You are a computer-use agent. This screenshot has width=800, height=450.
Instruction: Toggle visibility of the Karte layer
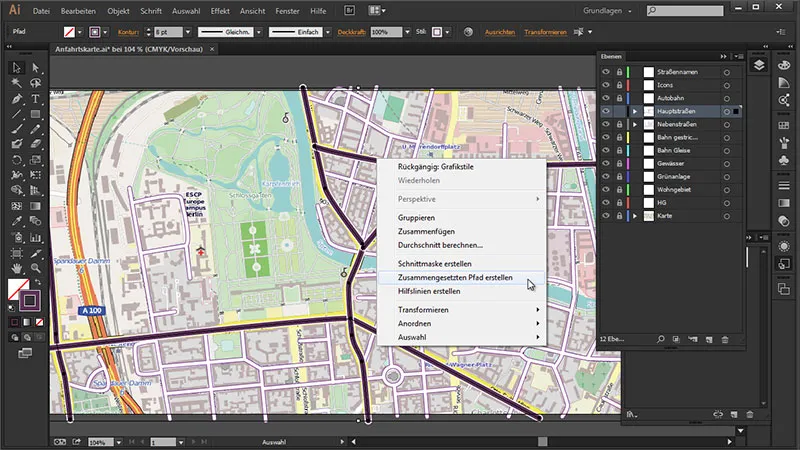pyautogui.click(x=606, y=215)
